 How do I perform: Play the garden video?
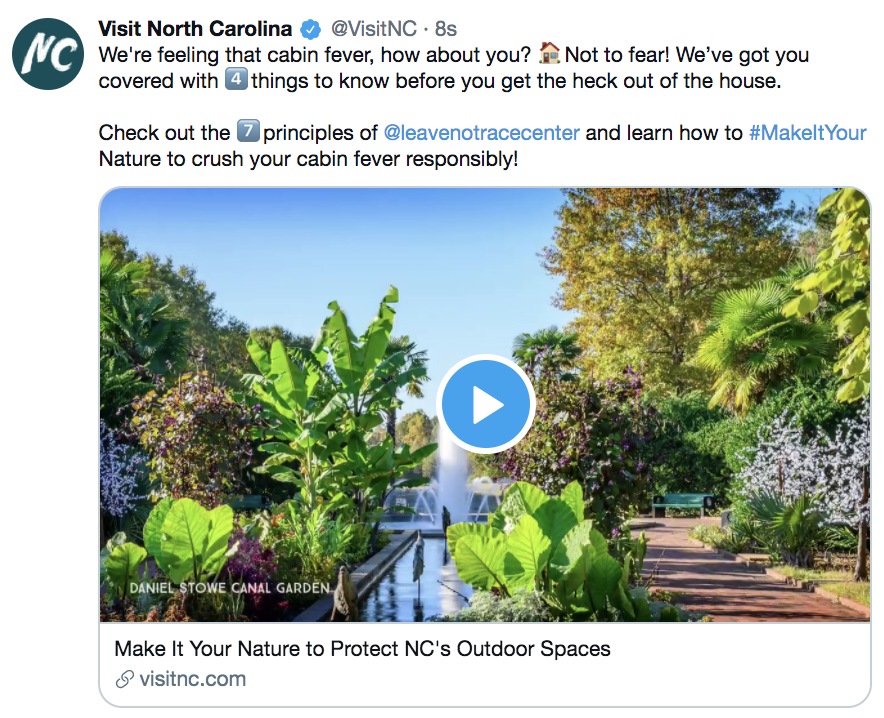tap(487, 405)
